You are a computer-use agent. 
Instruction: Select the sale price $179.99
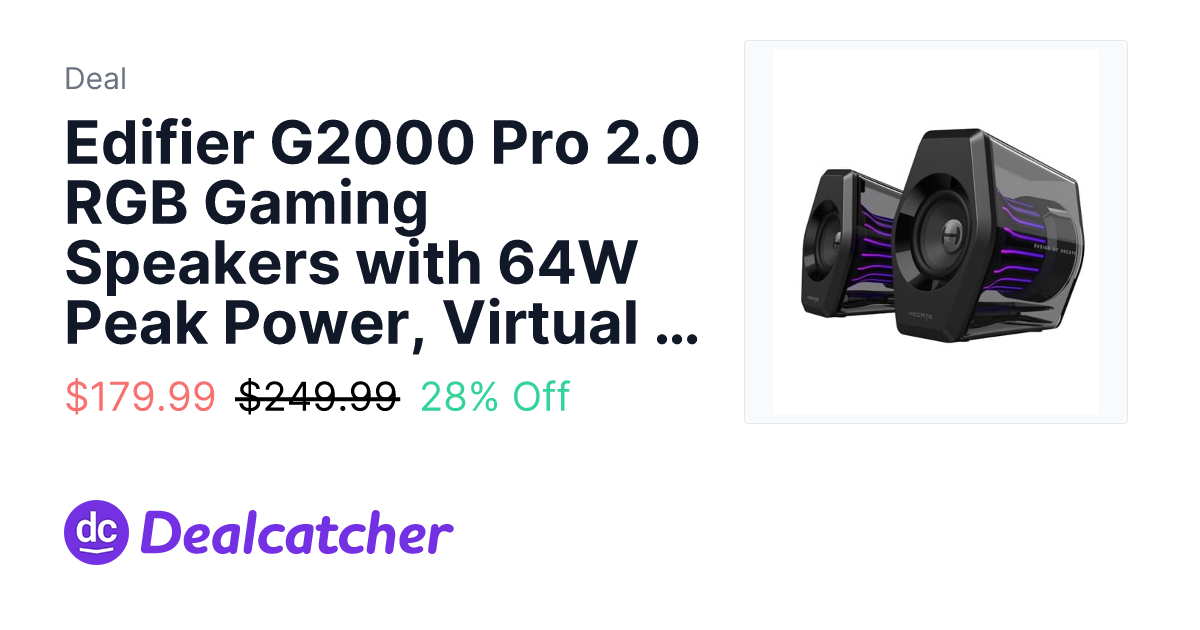click(140, 397)
